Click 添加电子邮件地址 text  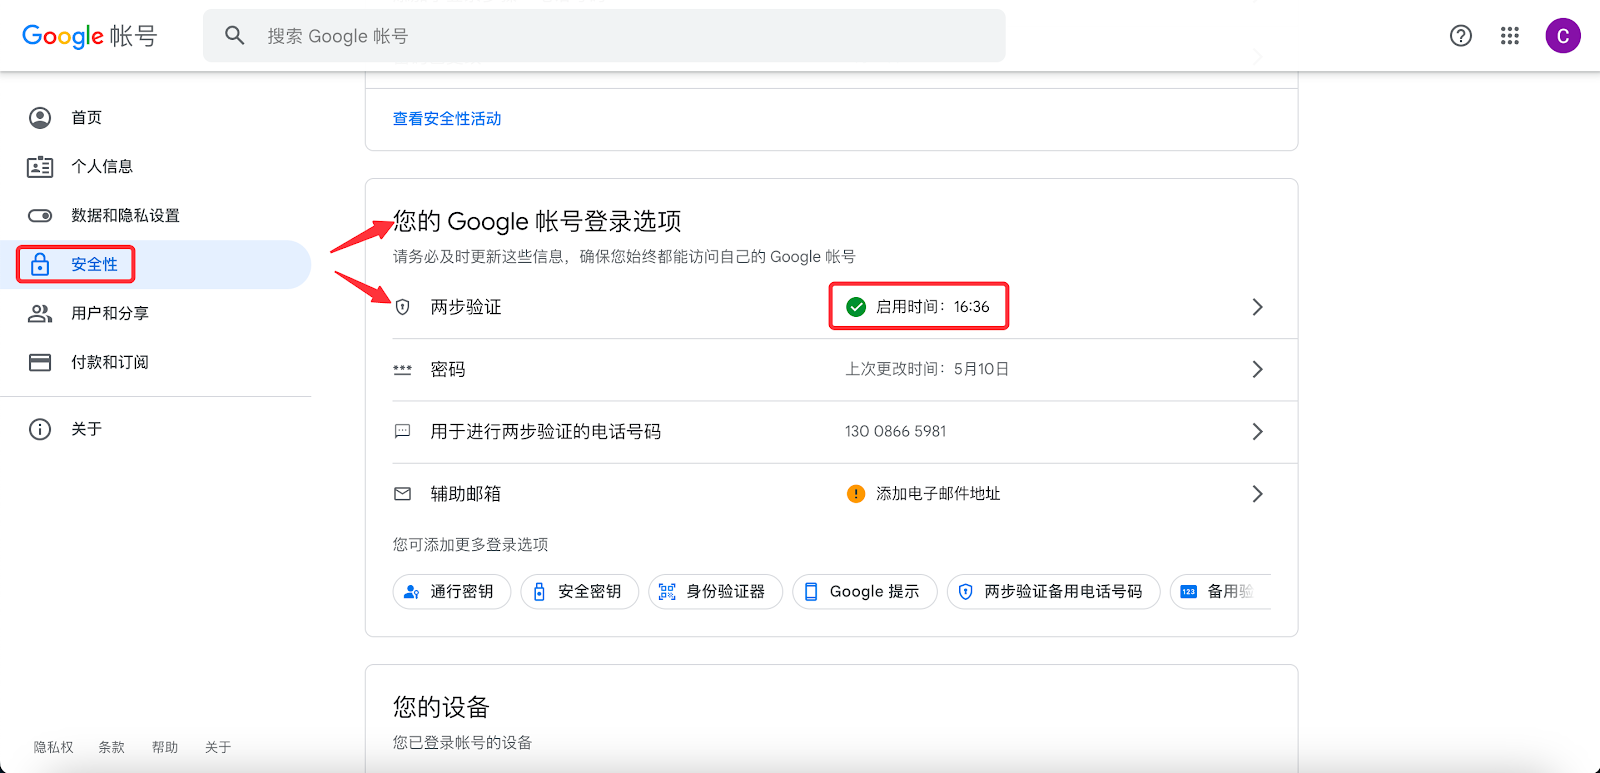point(938,494)
